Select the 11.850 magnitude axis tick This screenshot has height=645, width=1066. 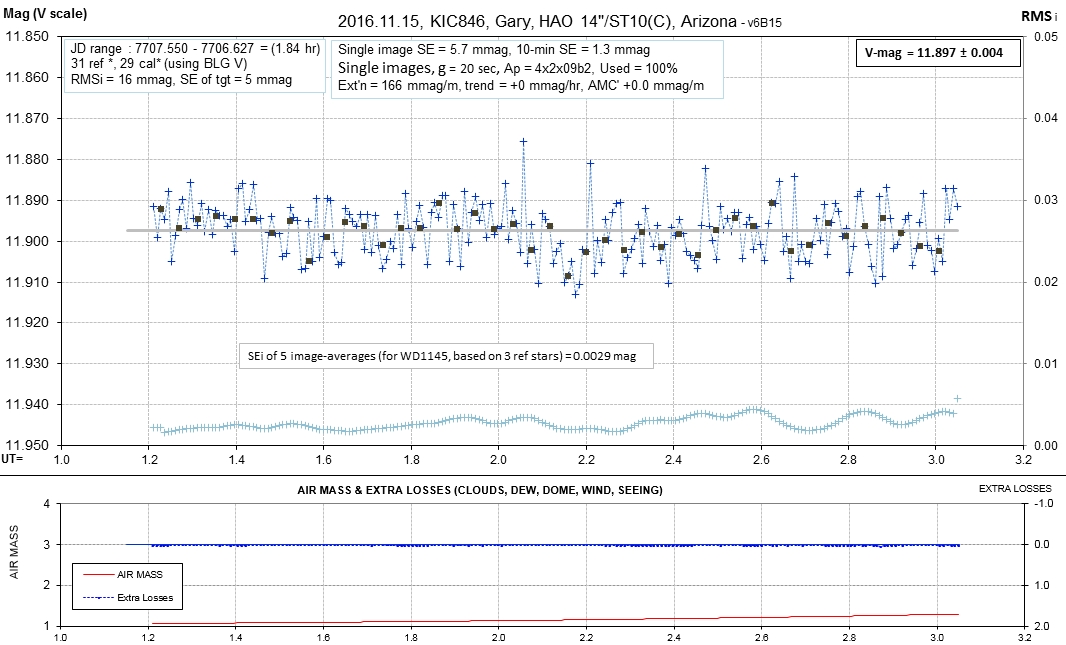pos(27,36)
